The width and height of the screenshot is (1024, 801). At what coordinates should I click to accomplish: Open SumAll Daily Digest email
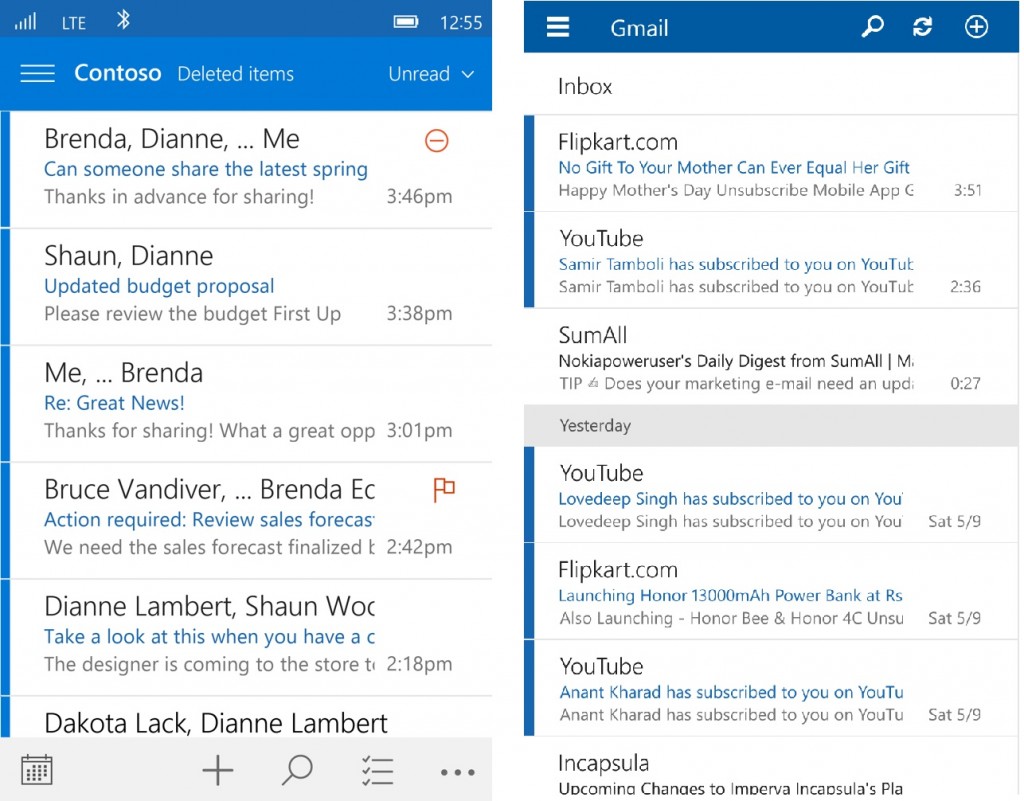pos(771,356)
